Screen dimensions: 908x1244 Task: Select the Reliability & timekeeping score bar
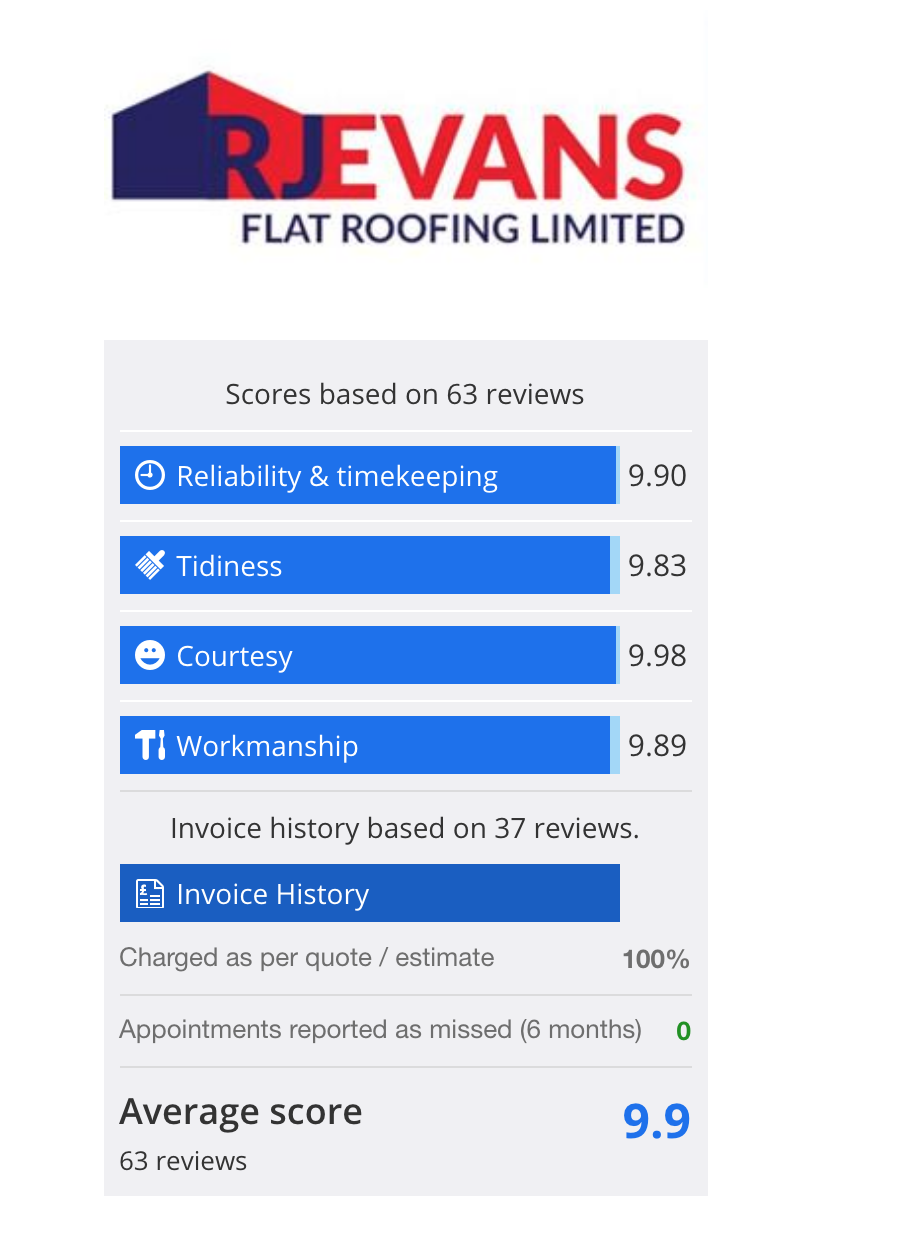pos(370,475)
